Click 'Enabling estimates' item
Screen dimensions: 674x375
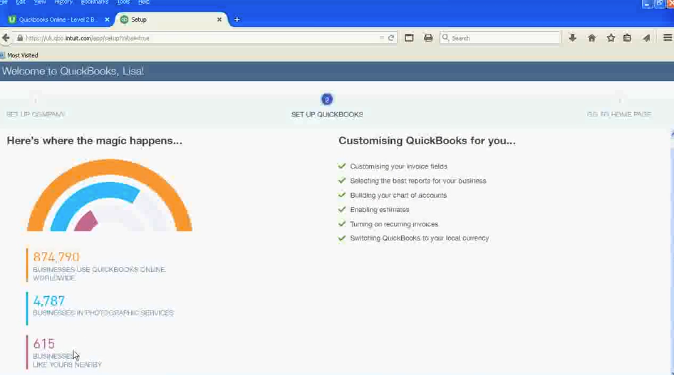(x=380, y=210)
